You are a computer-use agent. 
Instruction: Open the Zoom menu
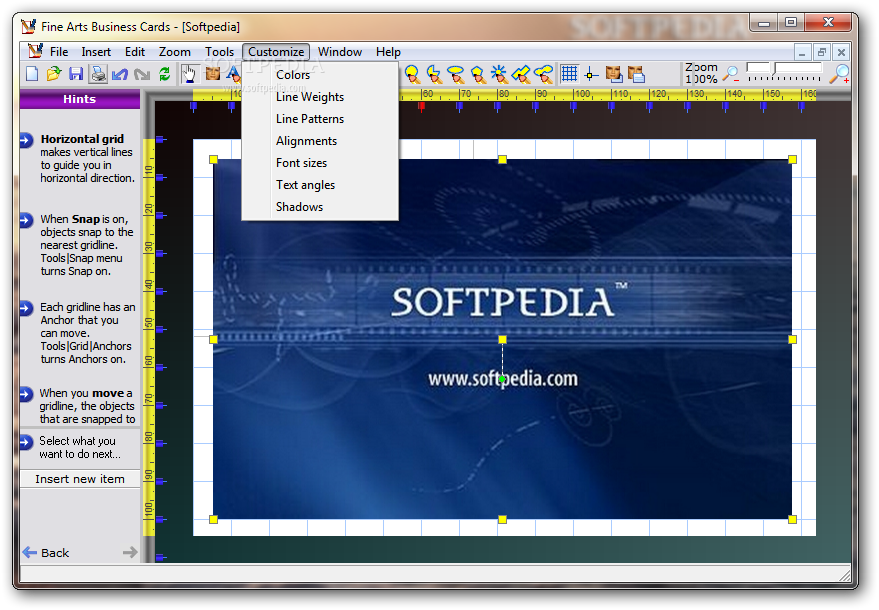click(174, 52)
